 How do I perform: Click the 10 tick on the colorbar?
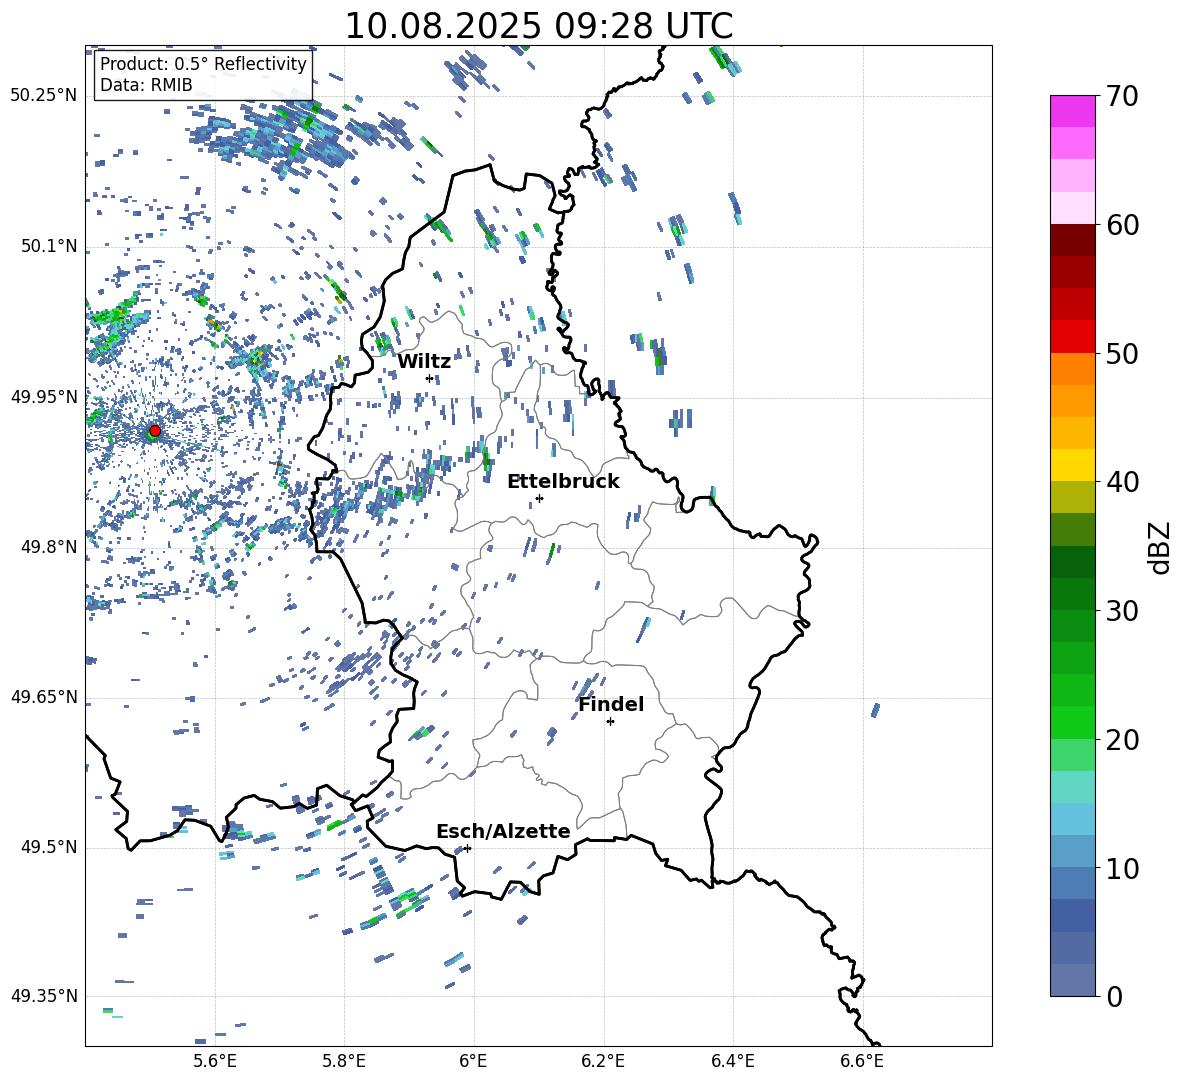[1122, 868]
